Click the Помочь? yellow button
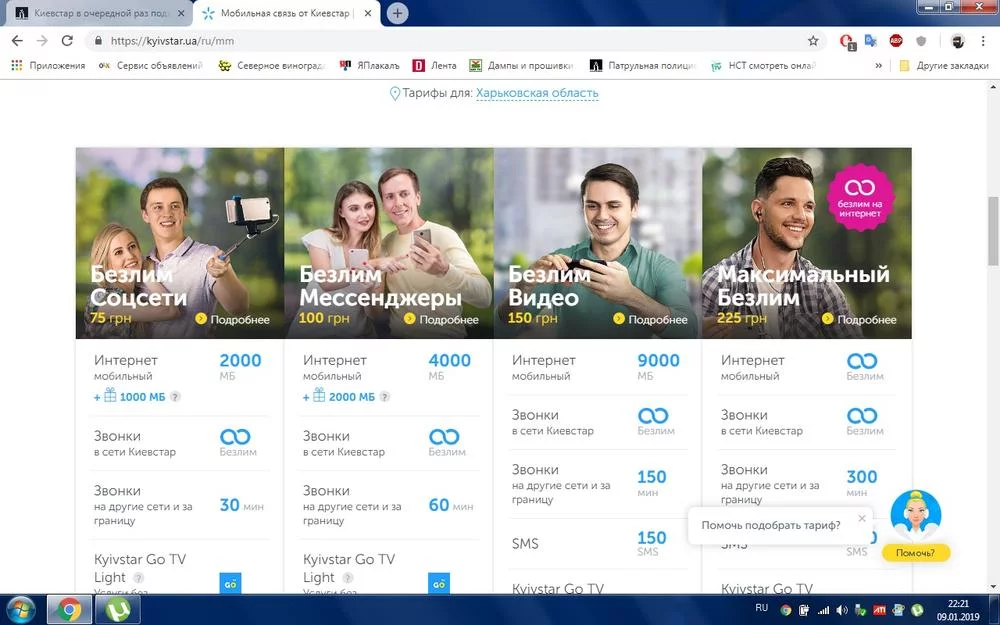The width and height of the screenshot is (1000, 625). click(916, 553)
